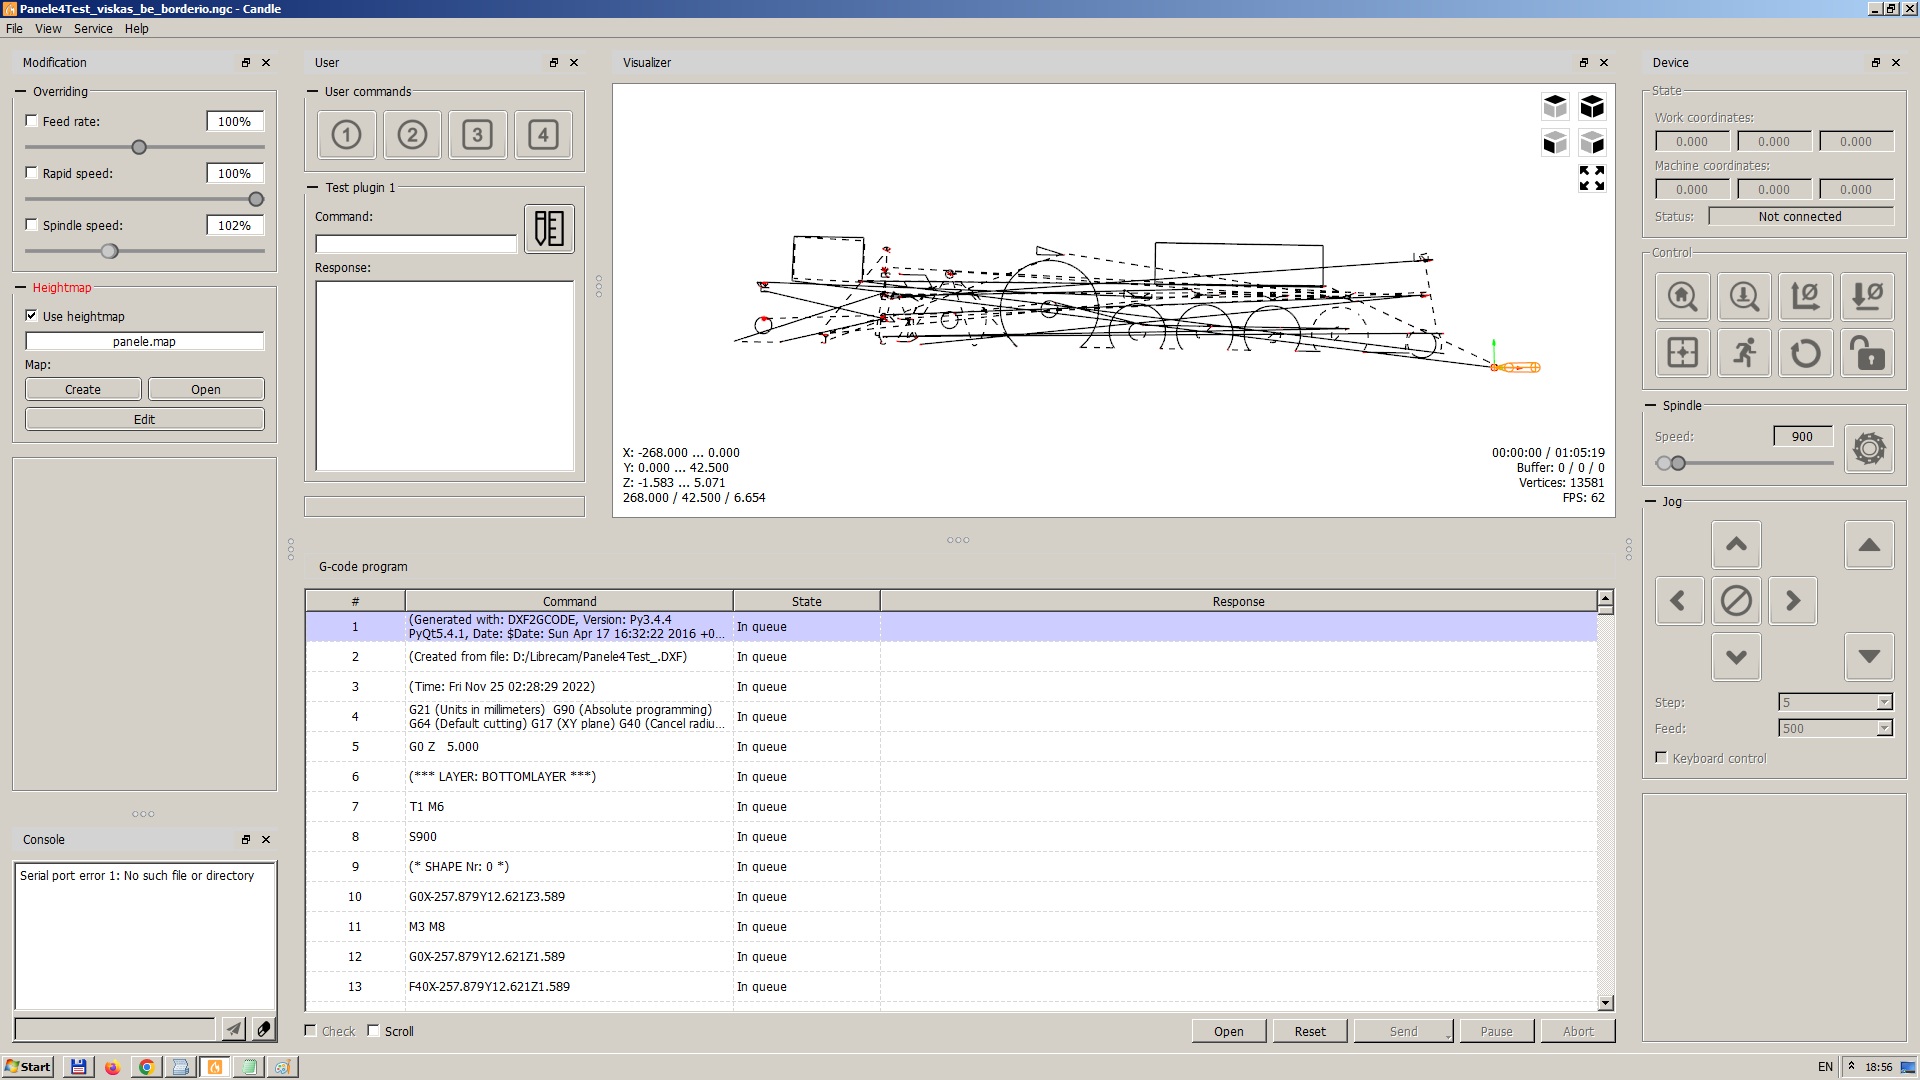
Task: Enable the Rapid speed override checkbox
Action: point(31,173)
